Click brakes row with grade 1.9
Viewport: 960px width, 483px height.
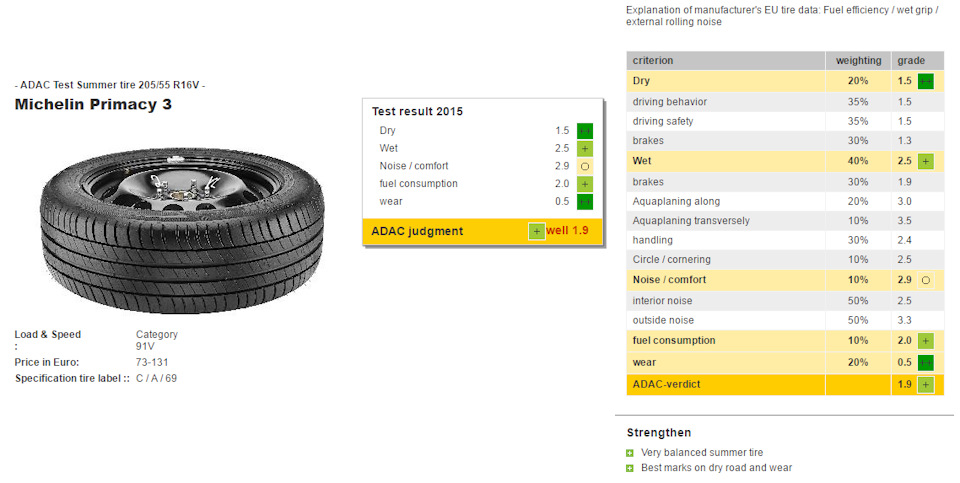pos(785,182)
